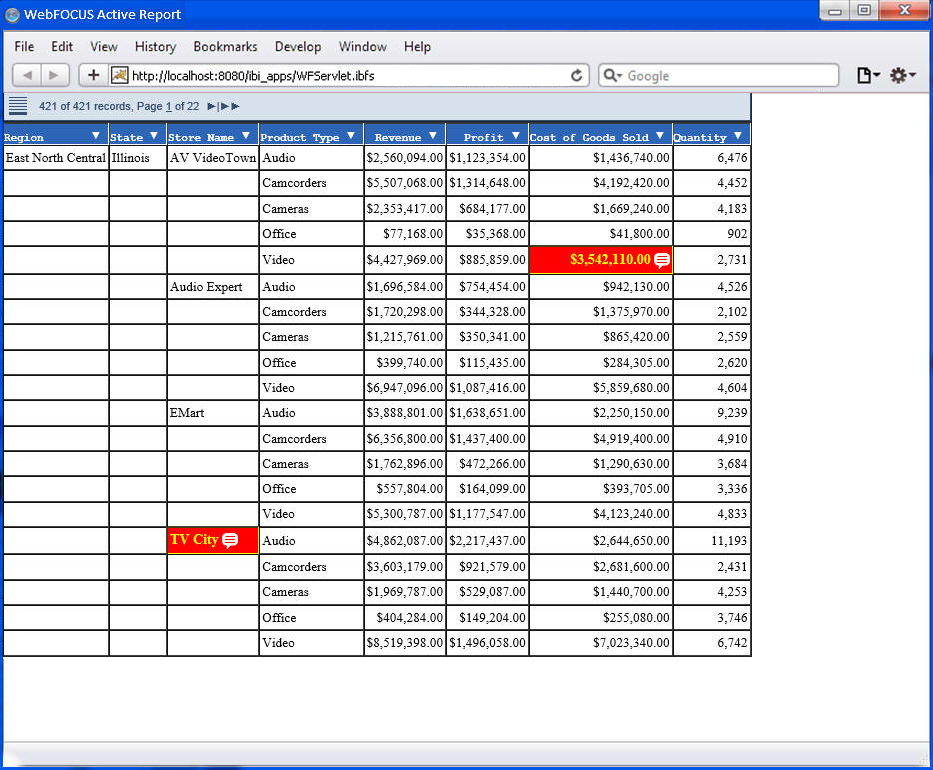933x770 pixels.
Task: Click cost value $5,859,680.00
Action: click(631, 388)
